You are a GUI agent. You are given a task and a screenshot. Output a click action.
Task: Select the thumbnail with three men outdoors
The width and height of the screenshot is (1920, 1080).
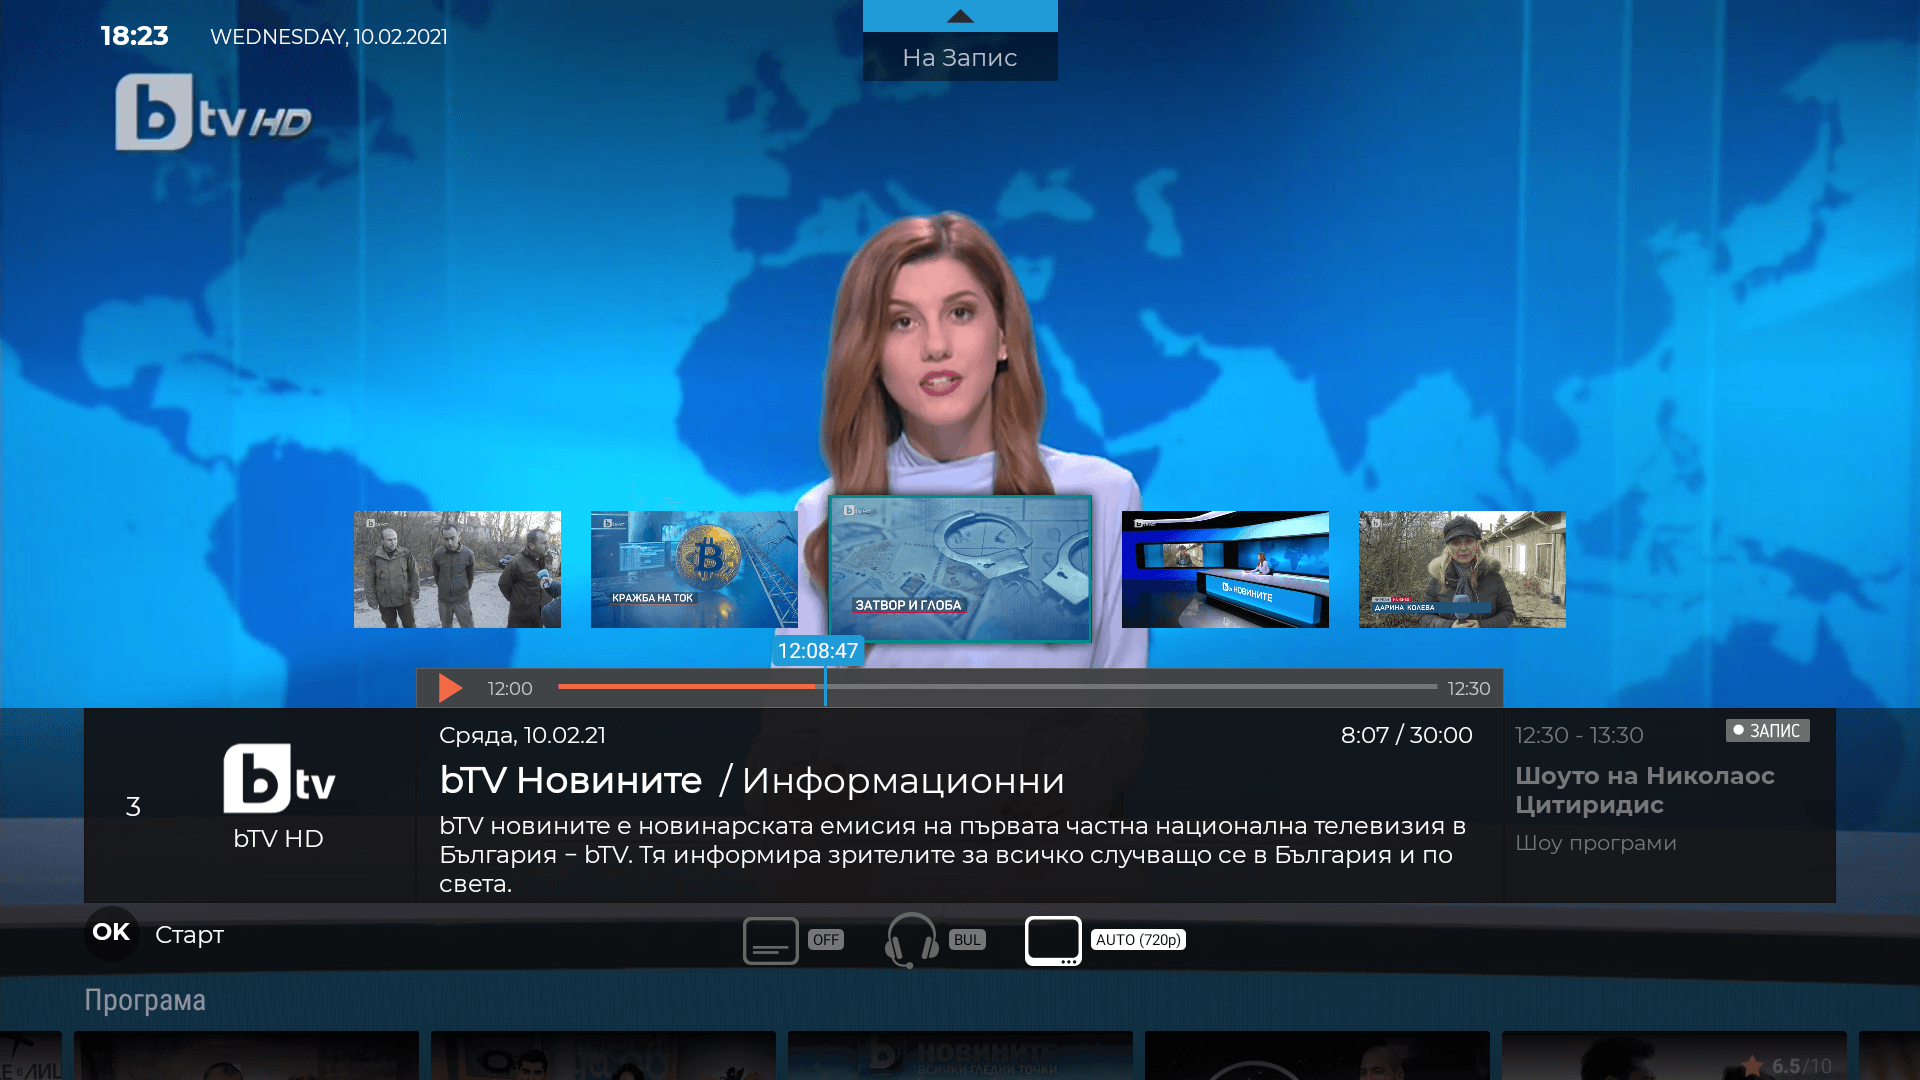[457, 569]
